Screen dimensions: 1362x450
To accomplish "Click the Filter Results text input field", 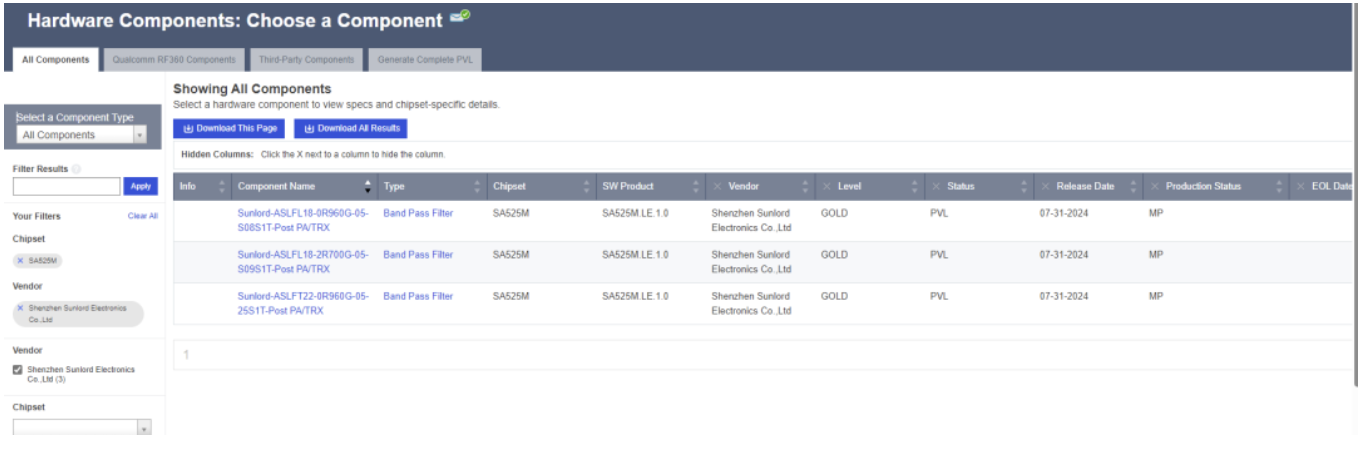I will 67,186.
